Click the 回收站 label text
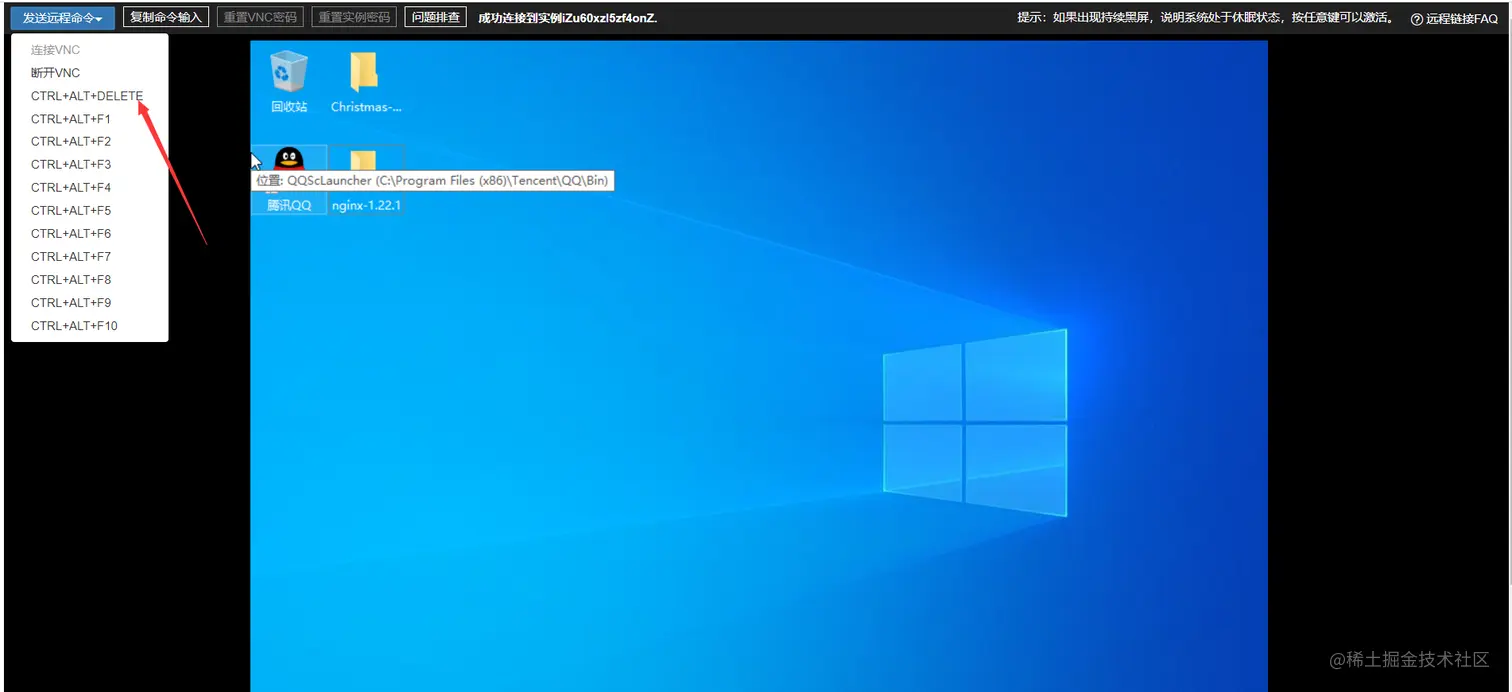The width and height of the screenshot is (1512, 692). pos(289,106)
